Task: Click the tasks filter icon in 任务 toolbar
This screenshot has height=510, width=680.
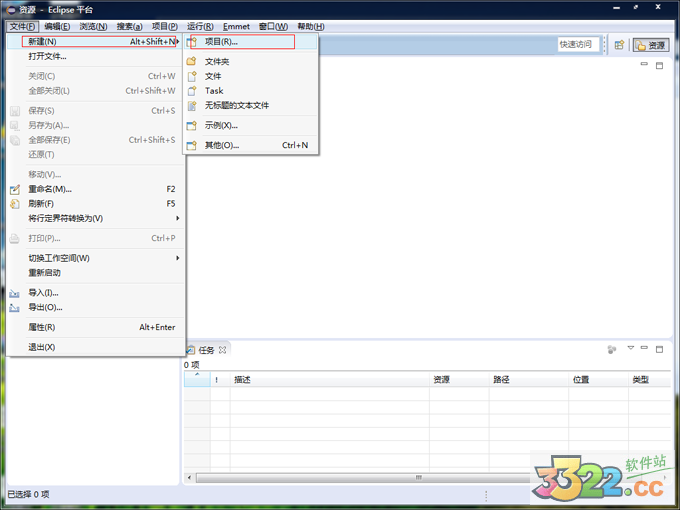Action: pos(611,349)
